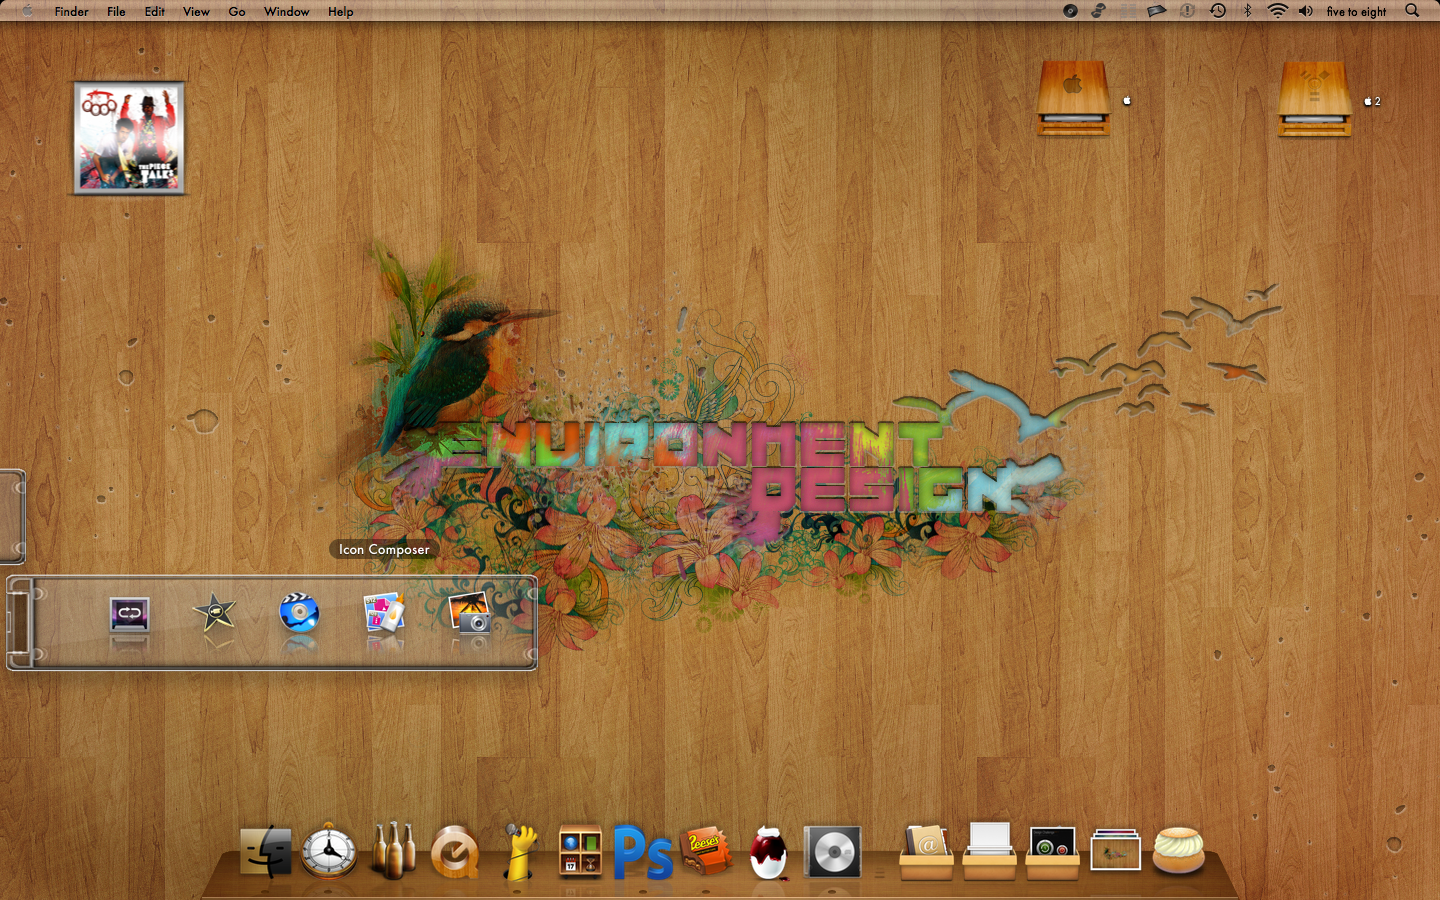
Task: Click the sync alert menu bar icon
Action: [1187, 11]
